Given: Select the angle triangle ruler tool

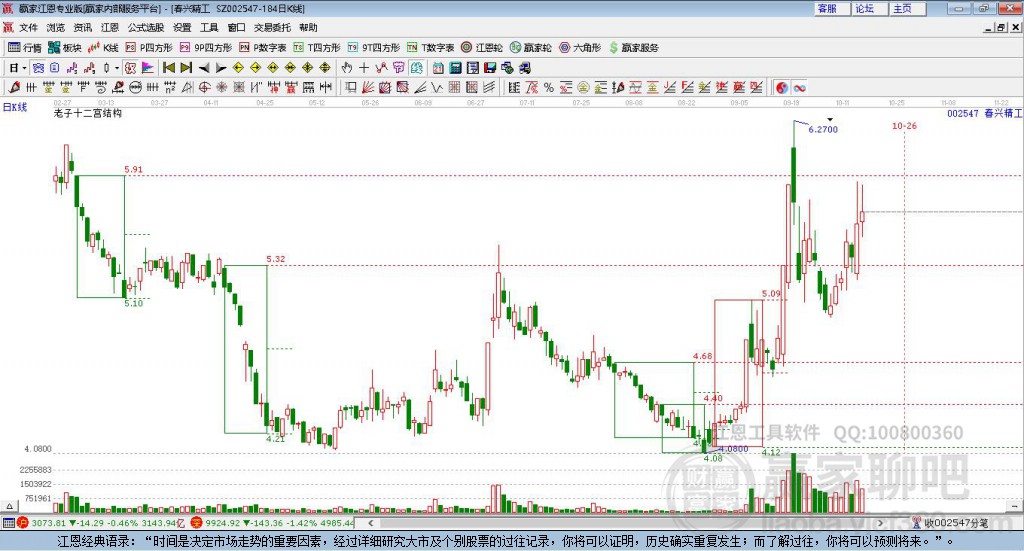Looking at the screenshot, I should click(x=187, y=87).
